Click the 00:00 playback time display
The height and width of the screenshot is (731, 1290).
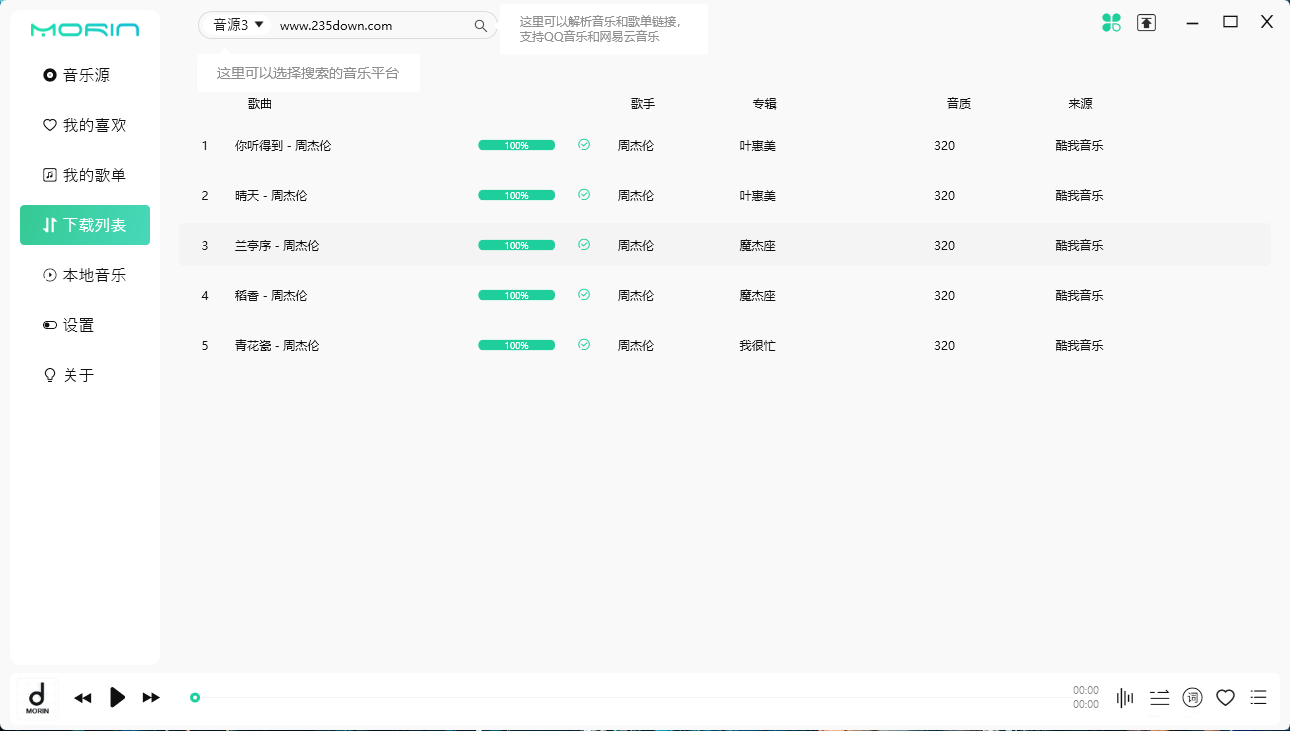(x=1086, y=697)
